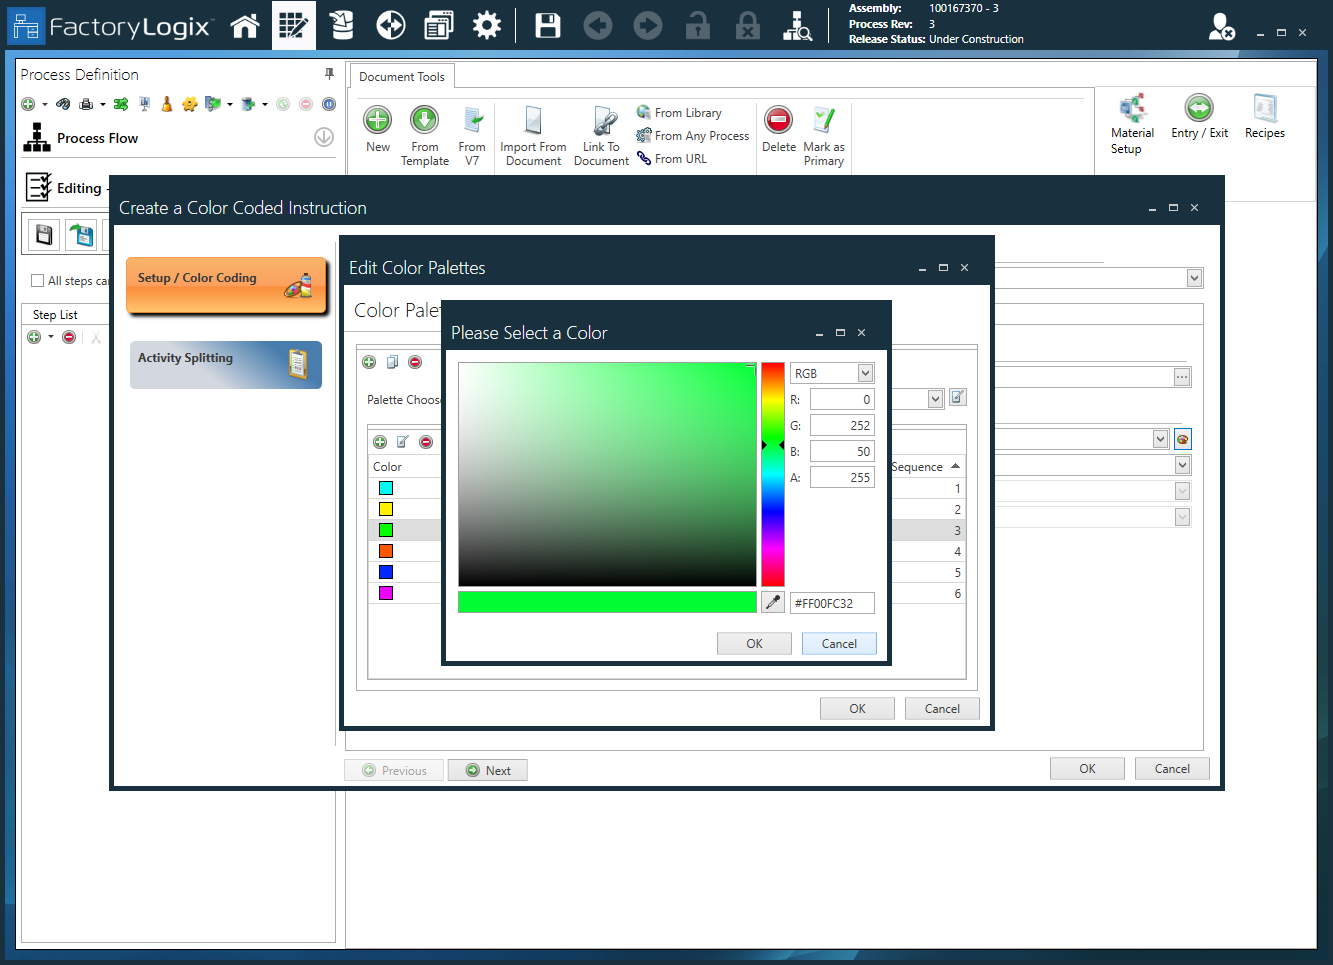
Task: Confirm color selection with OK
Action: click(x=754, y=643)
